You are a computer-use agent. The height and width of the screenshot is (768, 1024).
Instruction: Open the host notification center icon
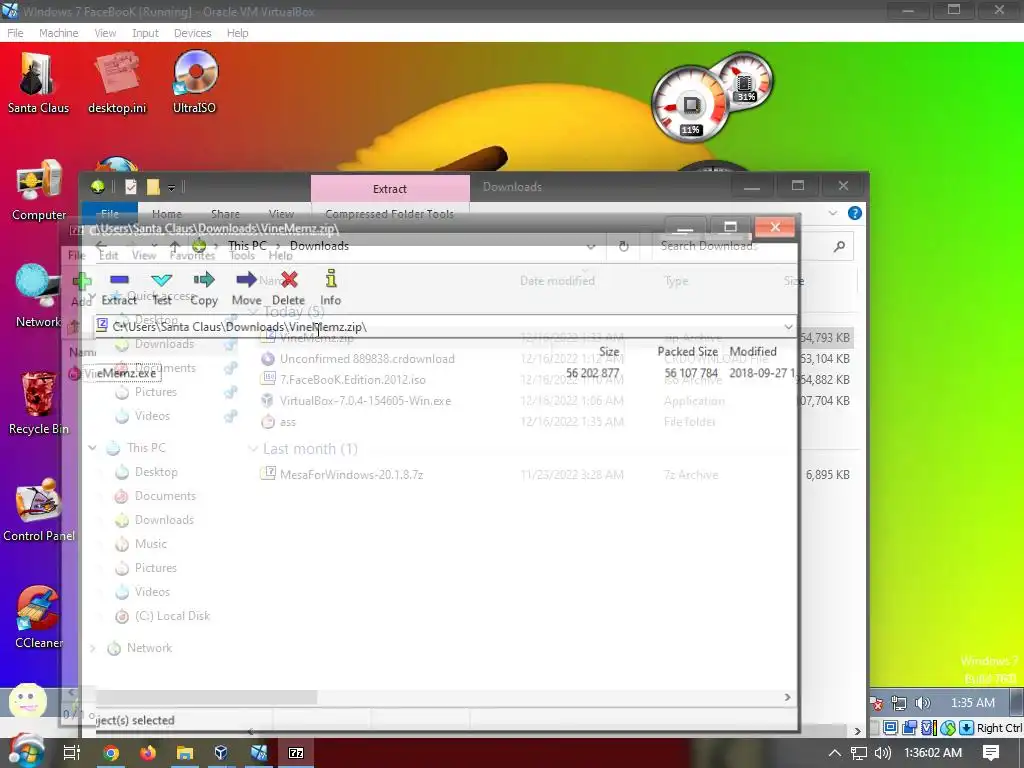click(991, 752)
